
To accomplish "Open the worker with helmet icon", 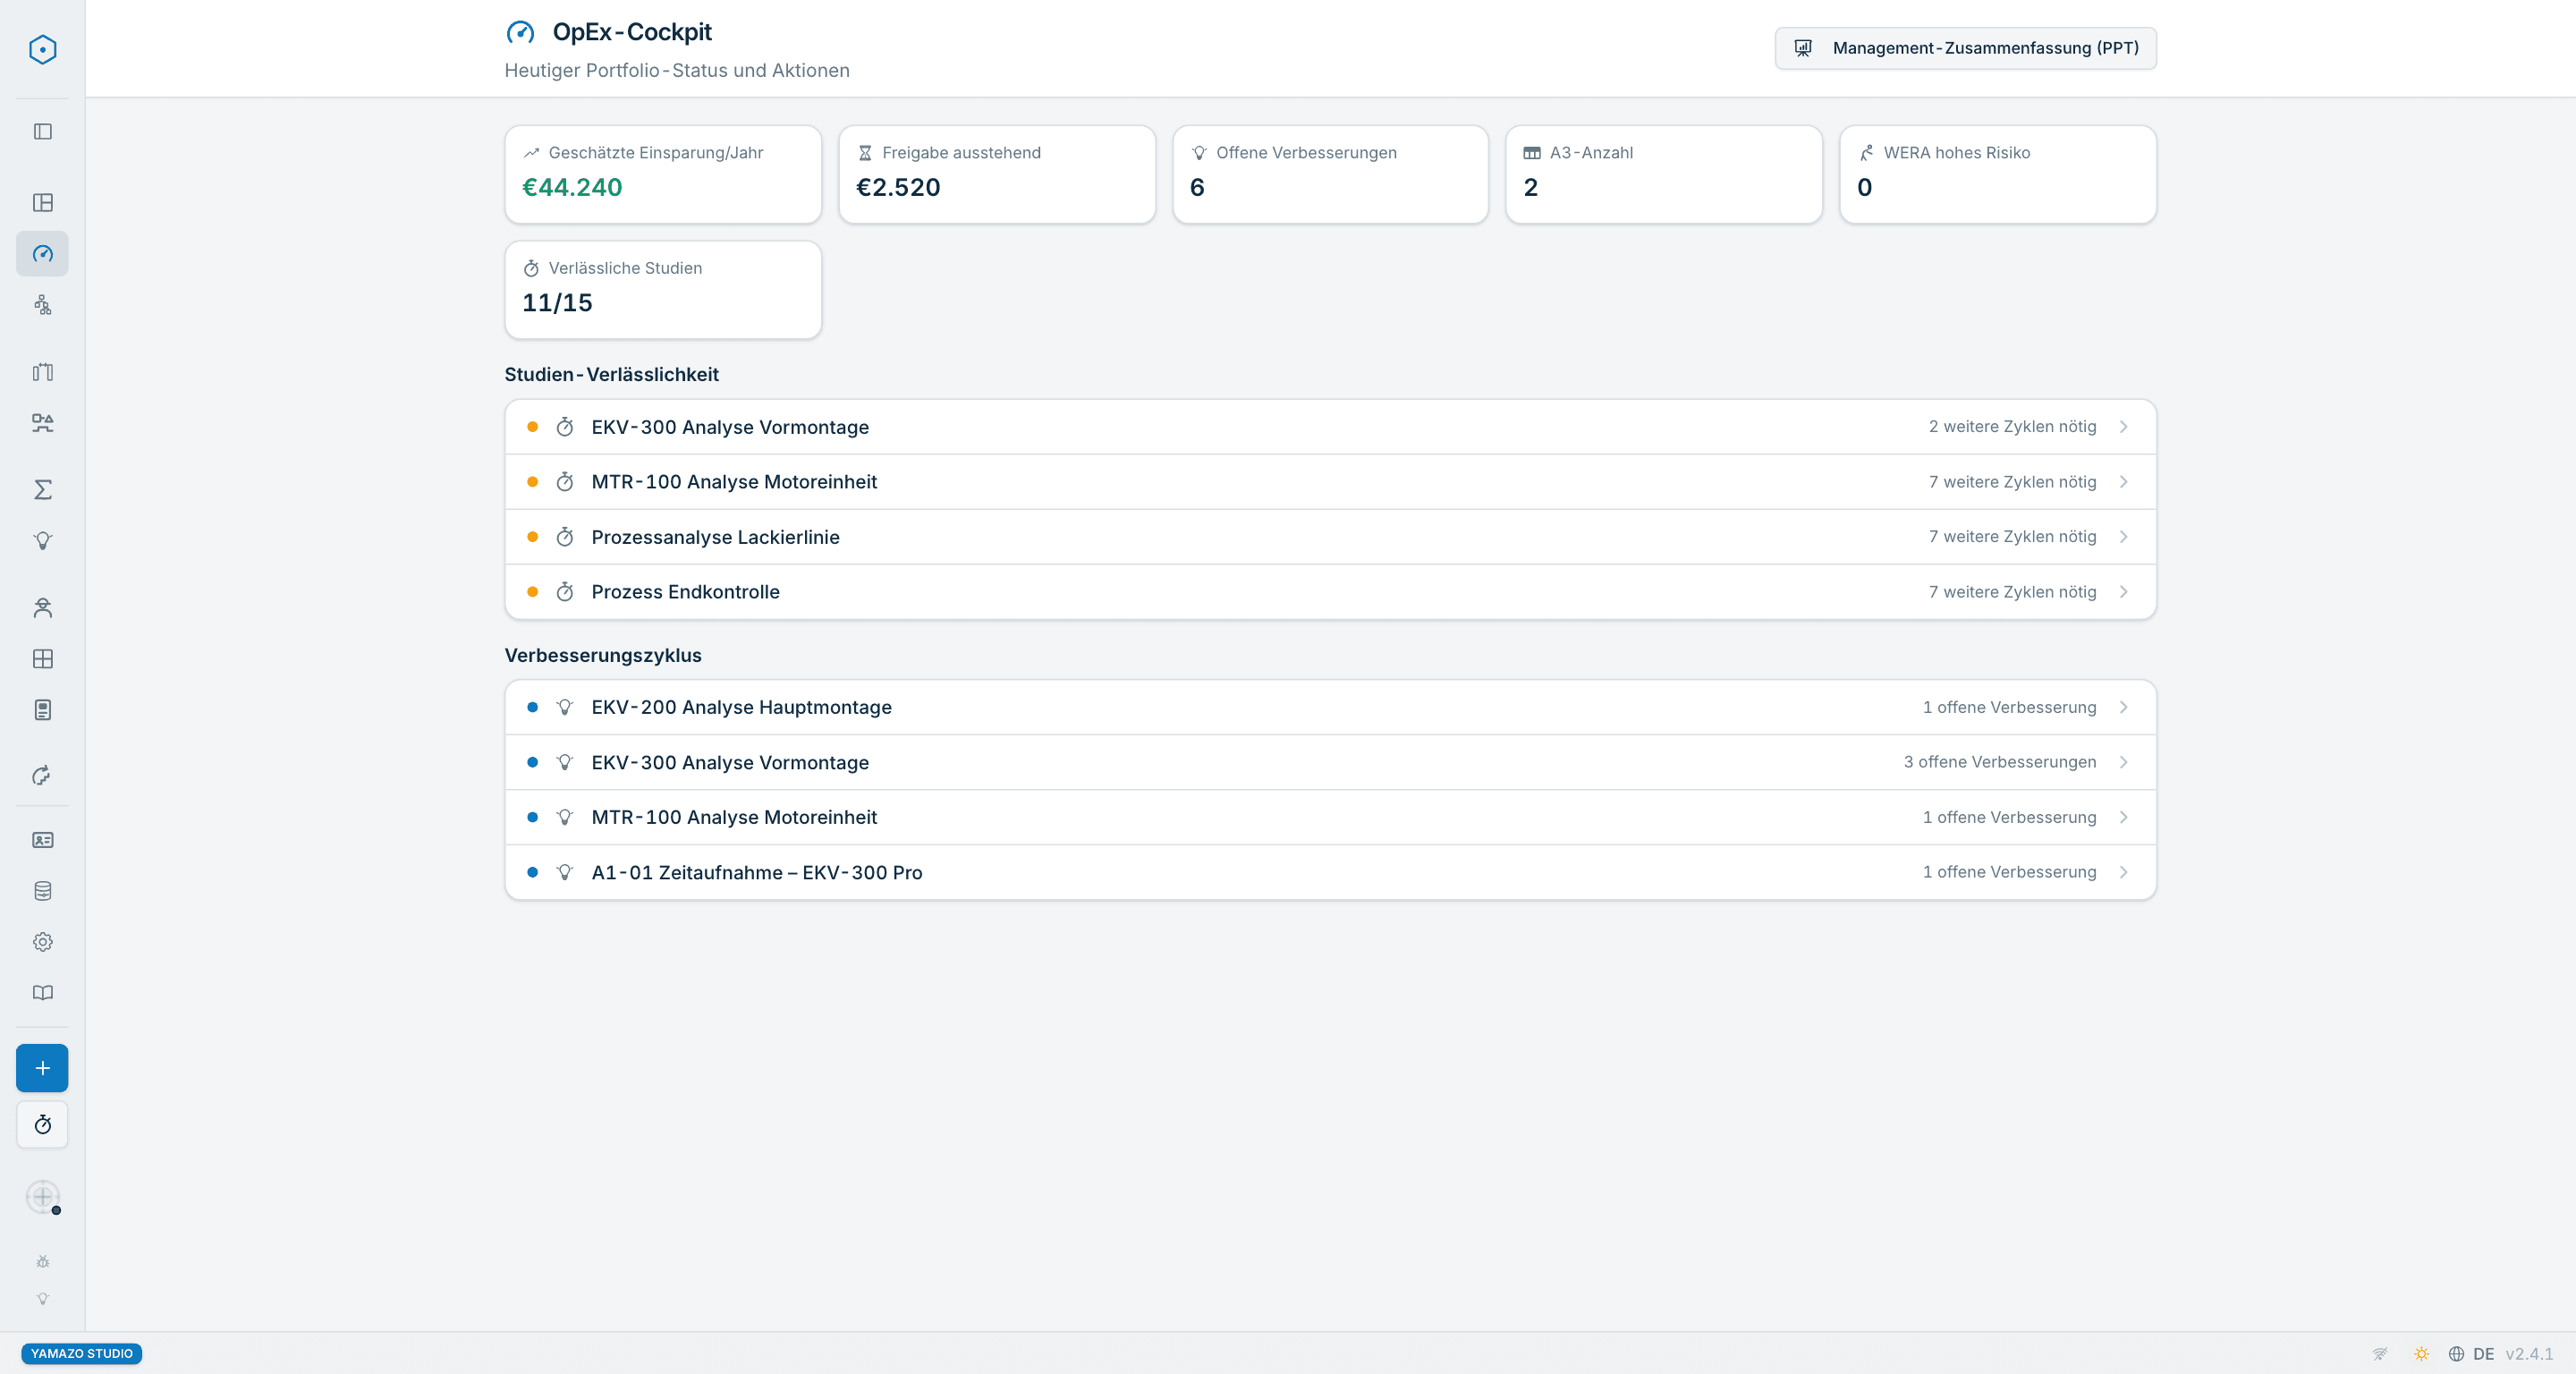I will click(42, 608).
